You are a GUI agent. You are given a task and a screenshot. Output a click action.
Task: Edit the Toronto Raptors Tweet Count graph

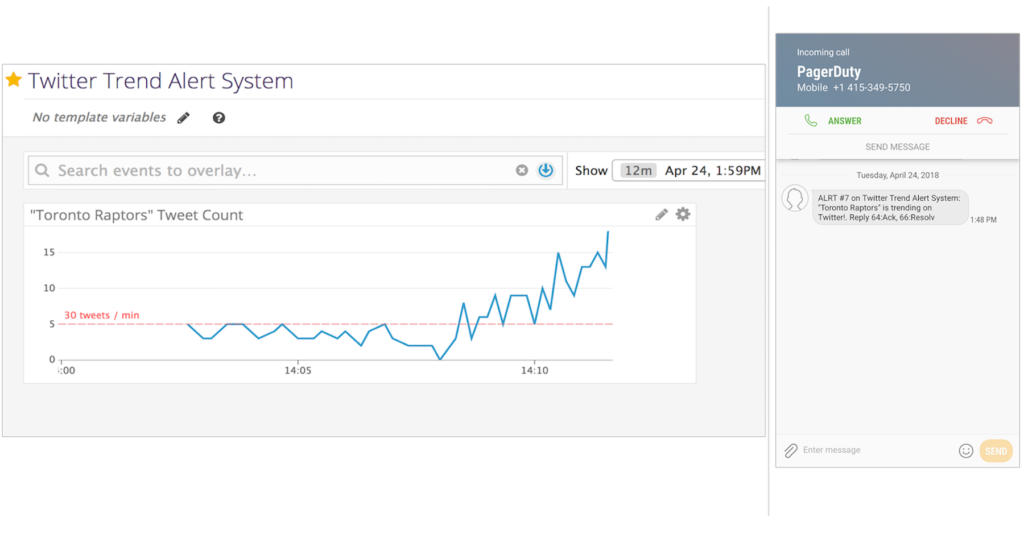tap(661, 214)
